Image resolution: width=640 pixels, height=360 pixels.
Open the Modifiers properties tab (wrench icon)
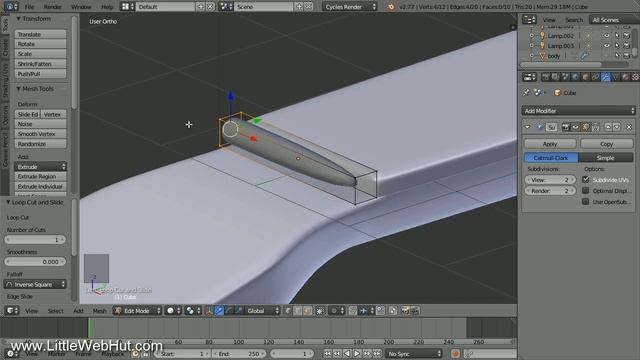pyautogui.click(x=606, y=77)
